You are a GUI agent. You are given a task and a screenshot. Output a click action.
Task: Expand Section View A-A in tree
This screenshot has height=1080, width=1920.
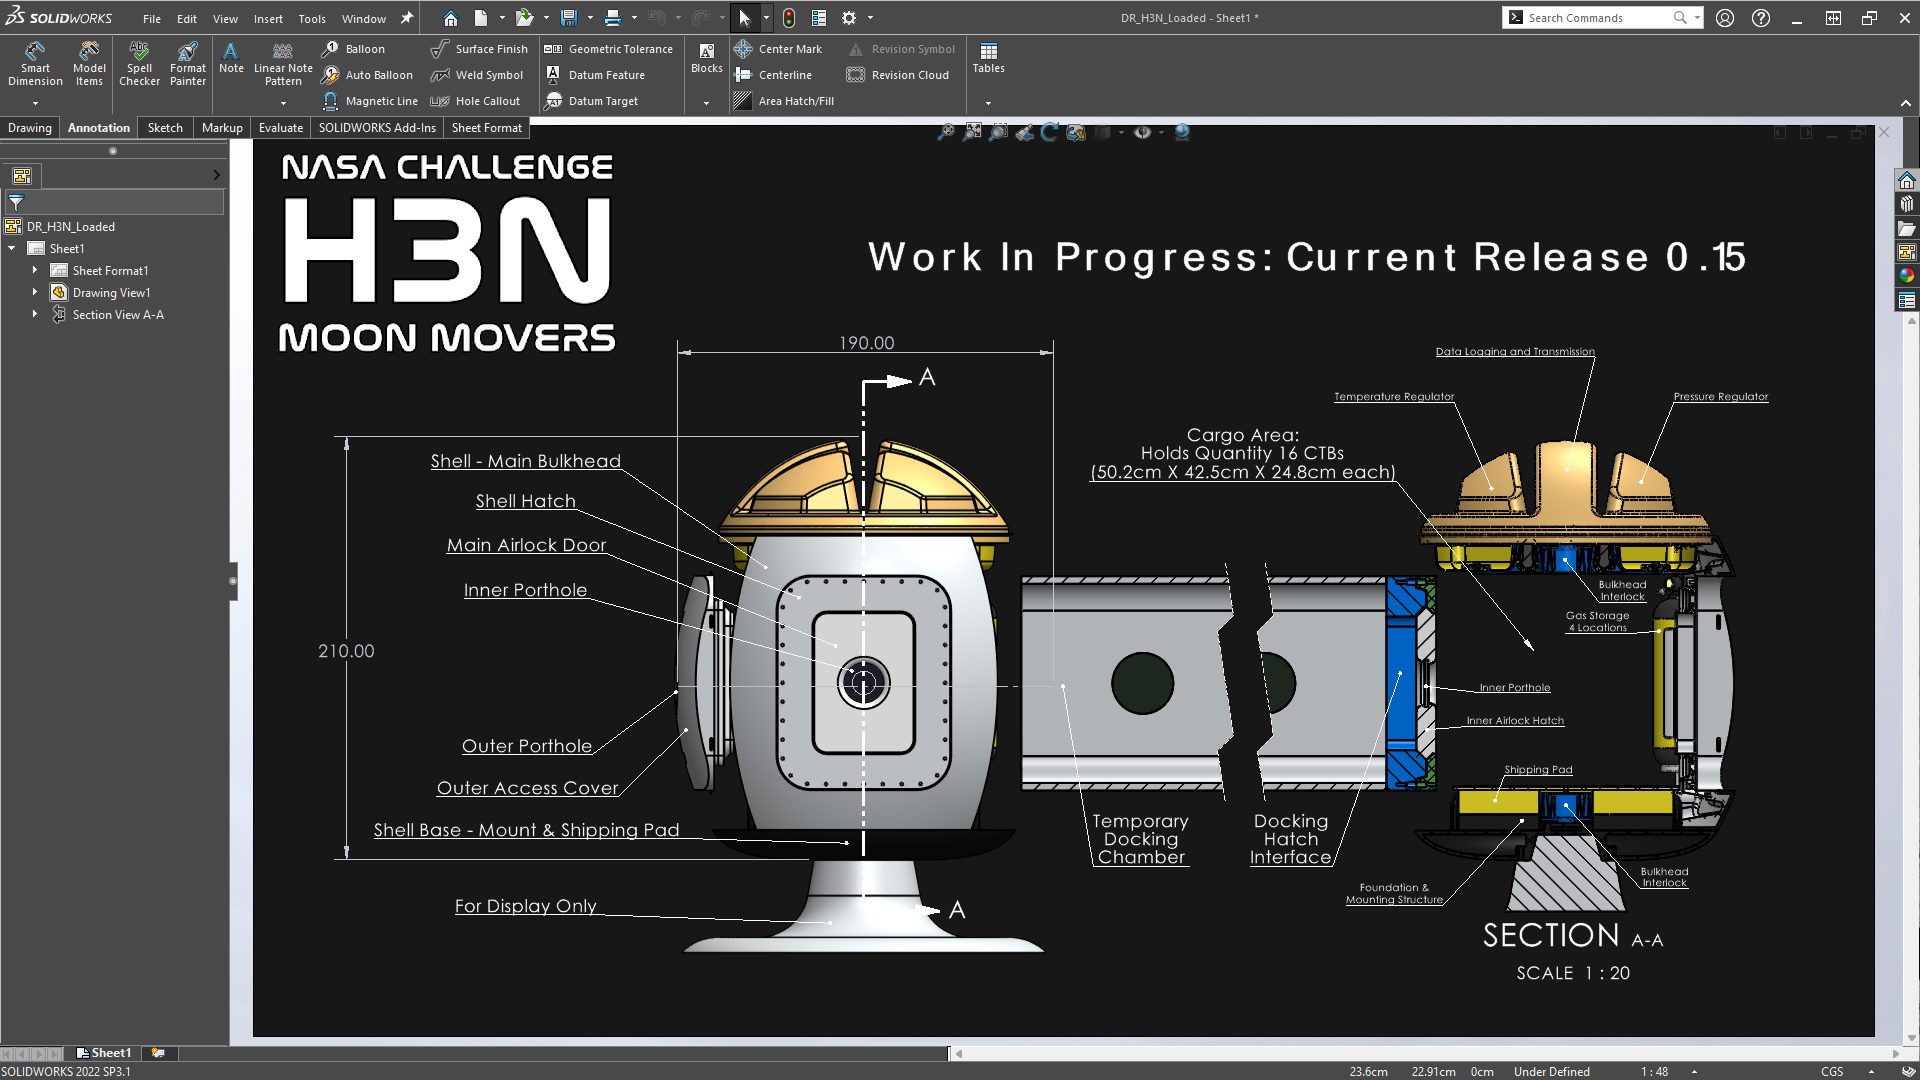[x=35, y=314]
